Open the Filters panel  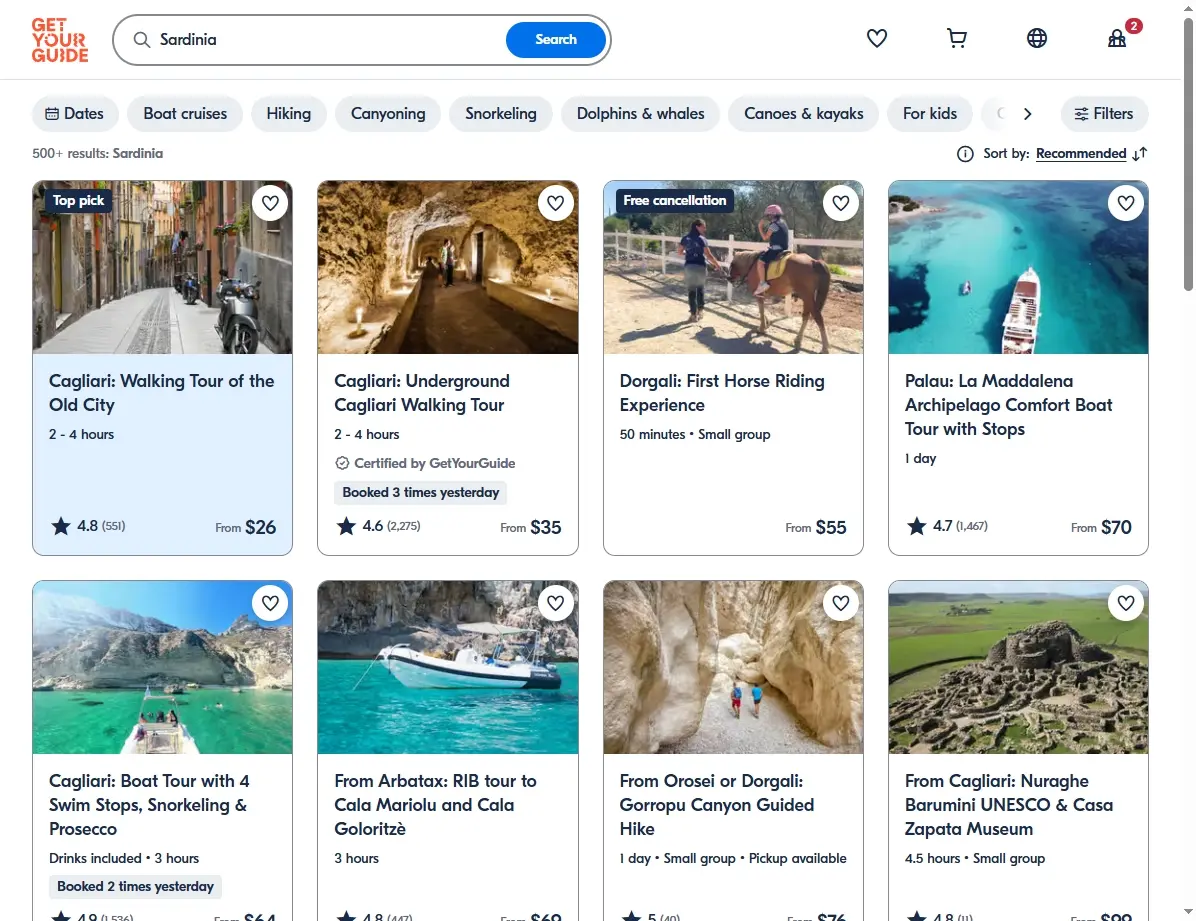(x=1104, y=114)
